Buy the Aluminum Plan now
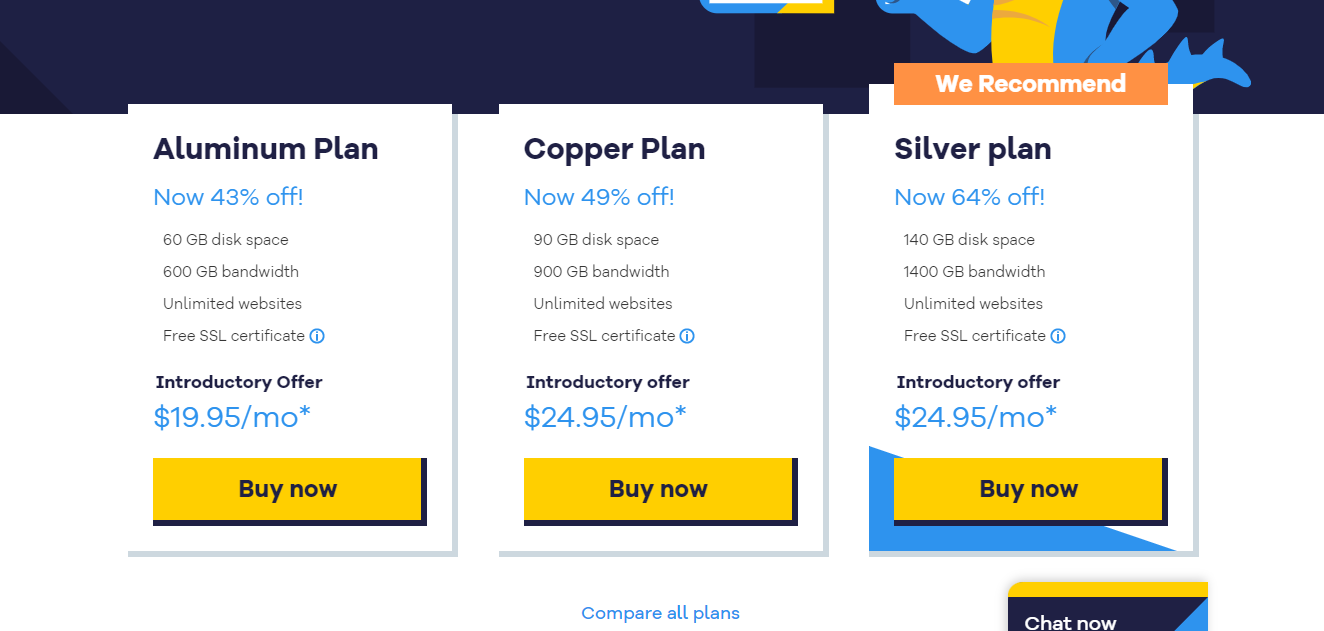Screen dimensions: 1324x631 [288, 489]
